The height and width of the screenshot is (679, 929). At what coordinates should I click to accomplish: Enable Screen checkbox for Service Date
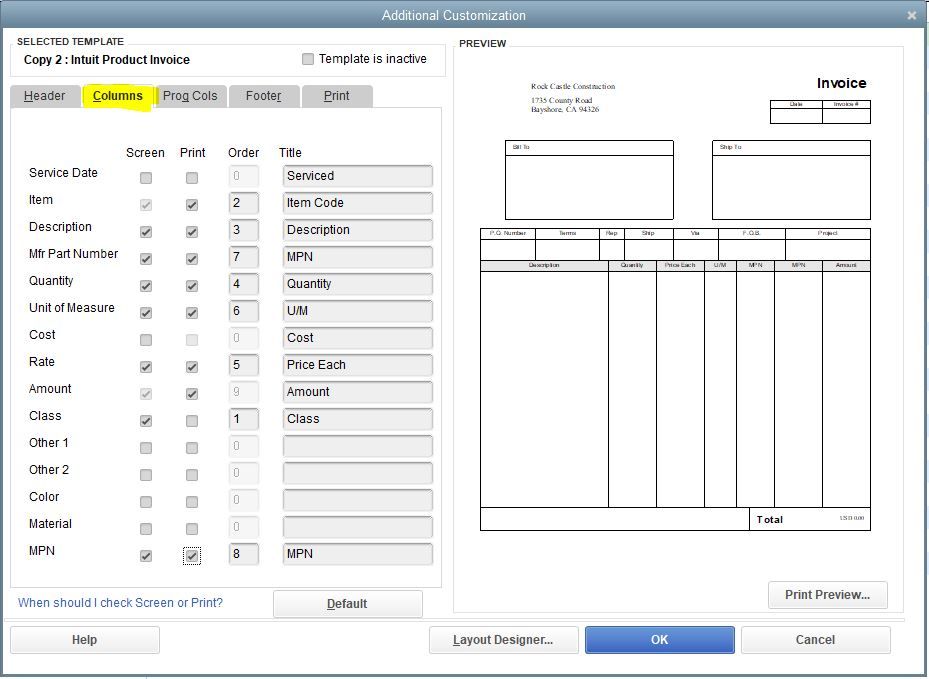pyautogui.click(x=146, y=178)
